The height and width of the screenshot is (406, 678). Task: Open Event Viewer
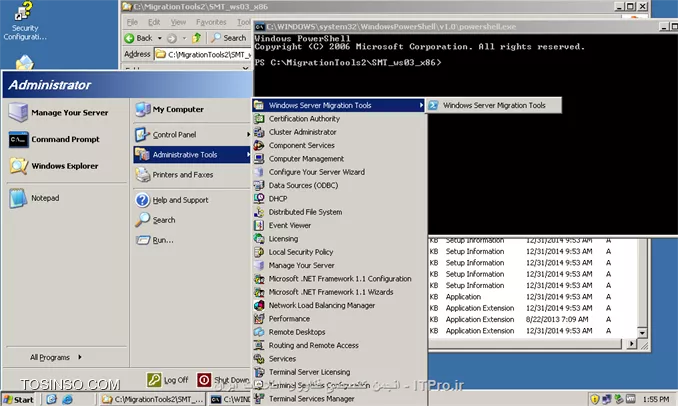[290, 225]
